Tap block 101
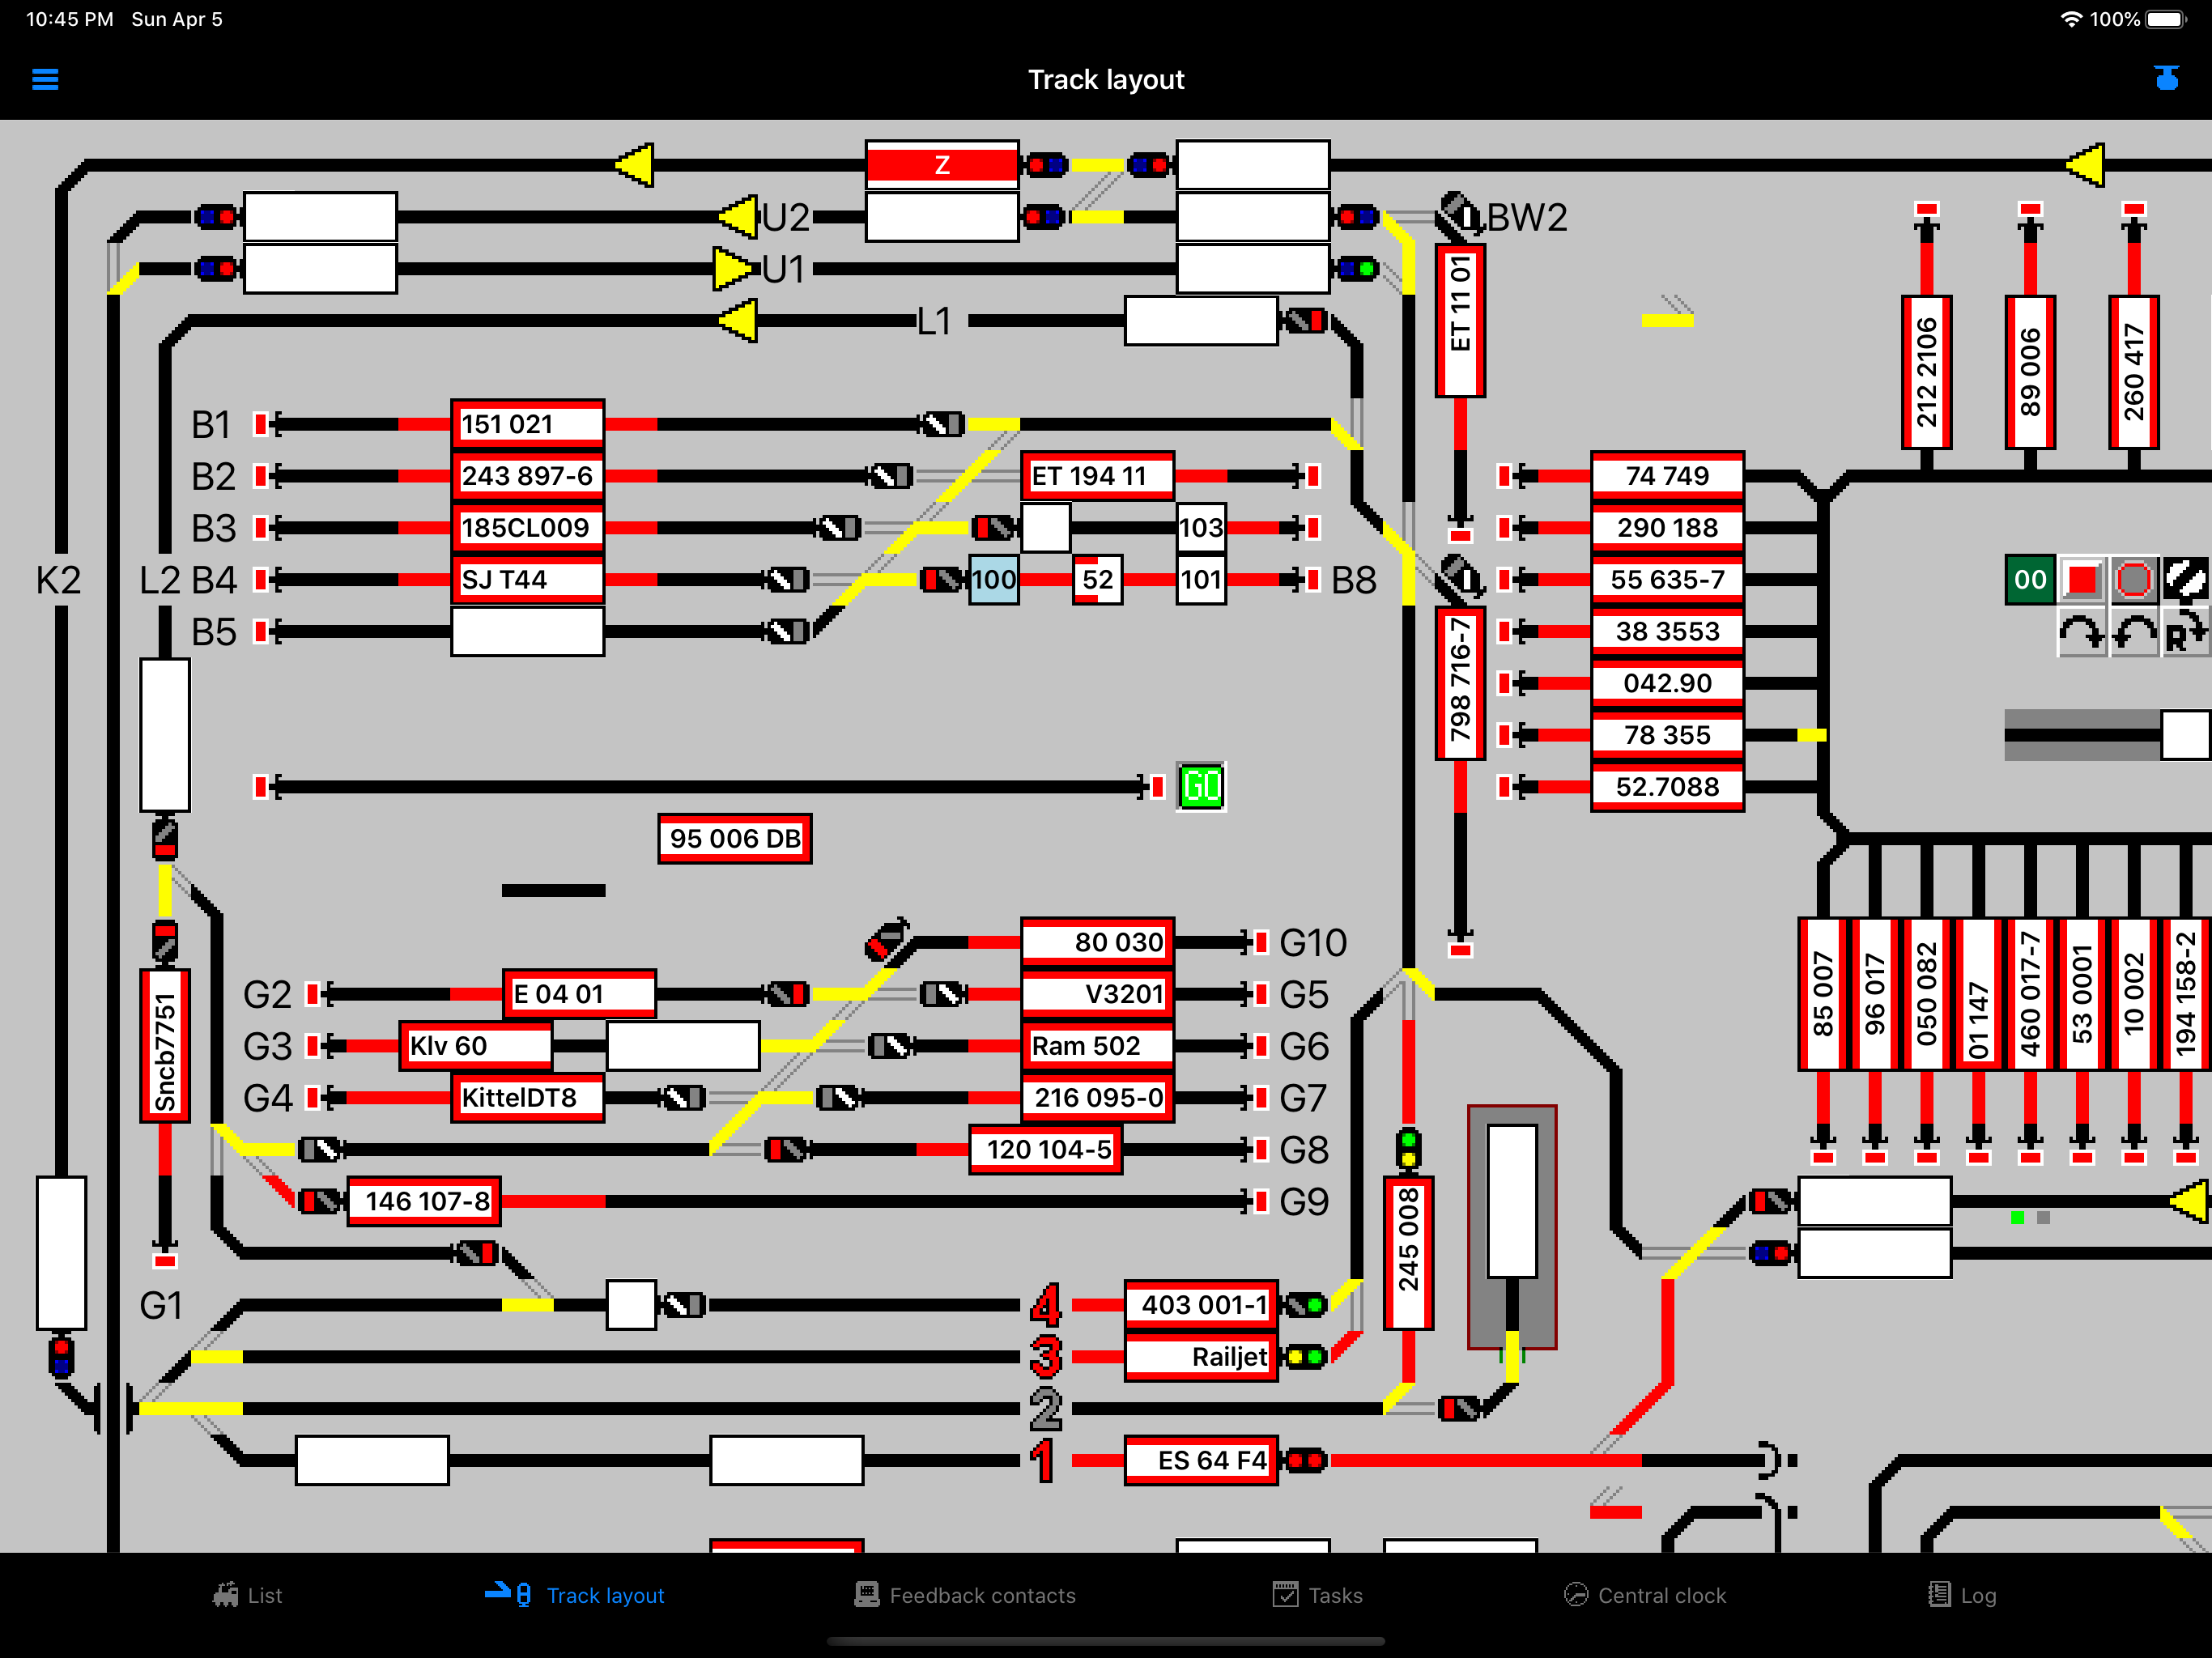 [x=1201, y=580]
